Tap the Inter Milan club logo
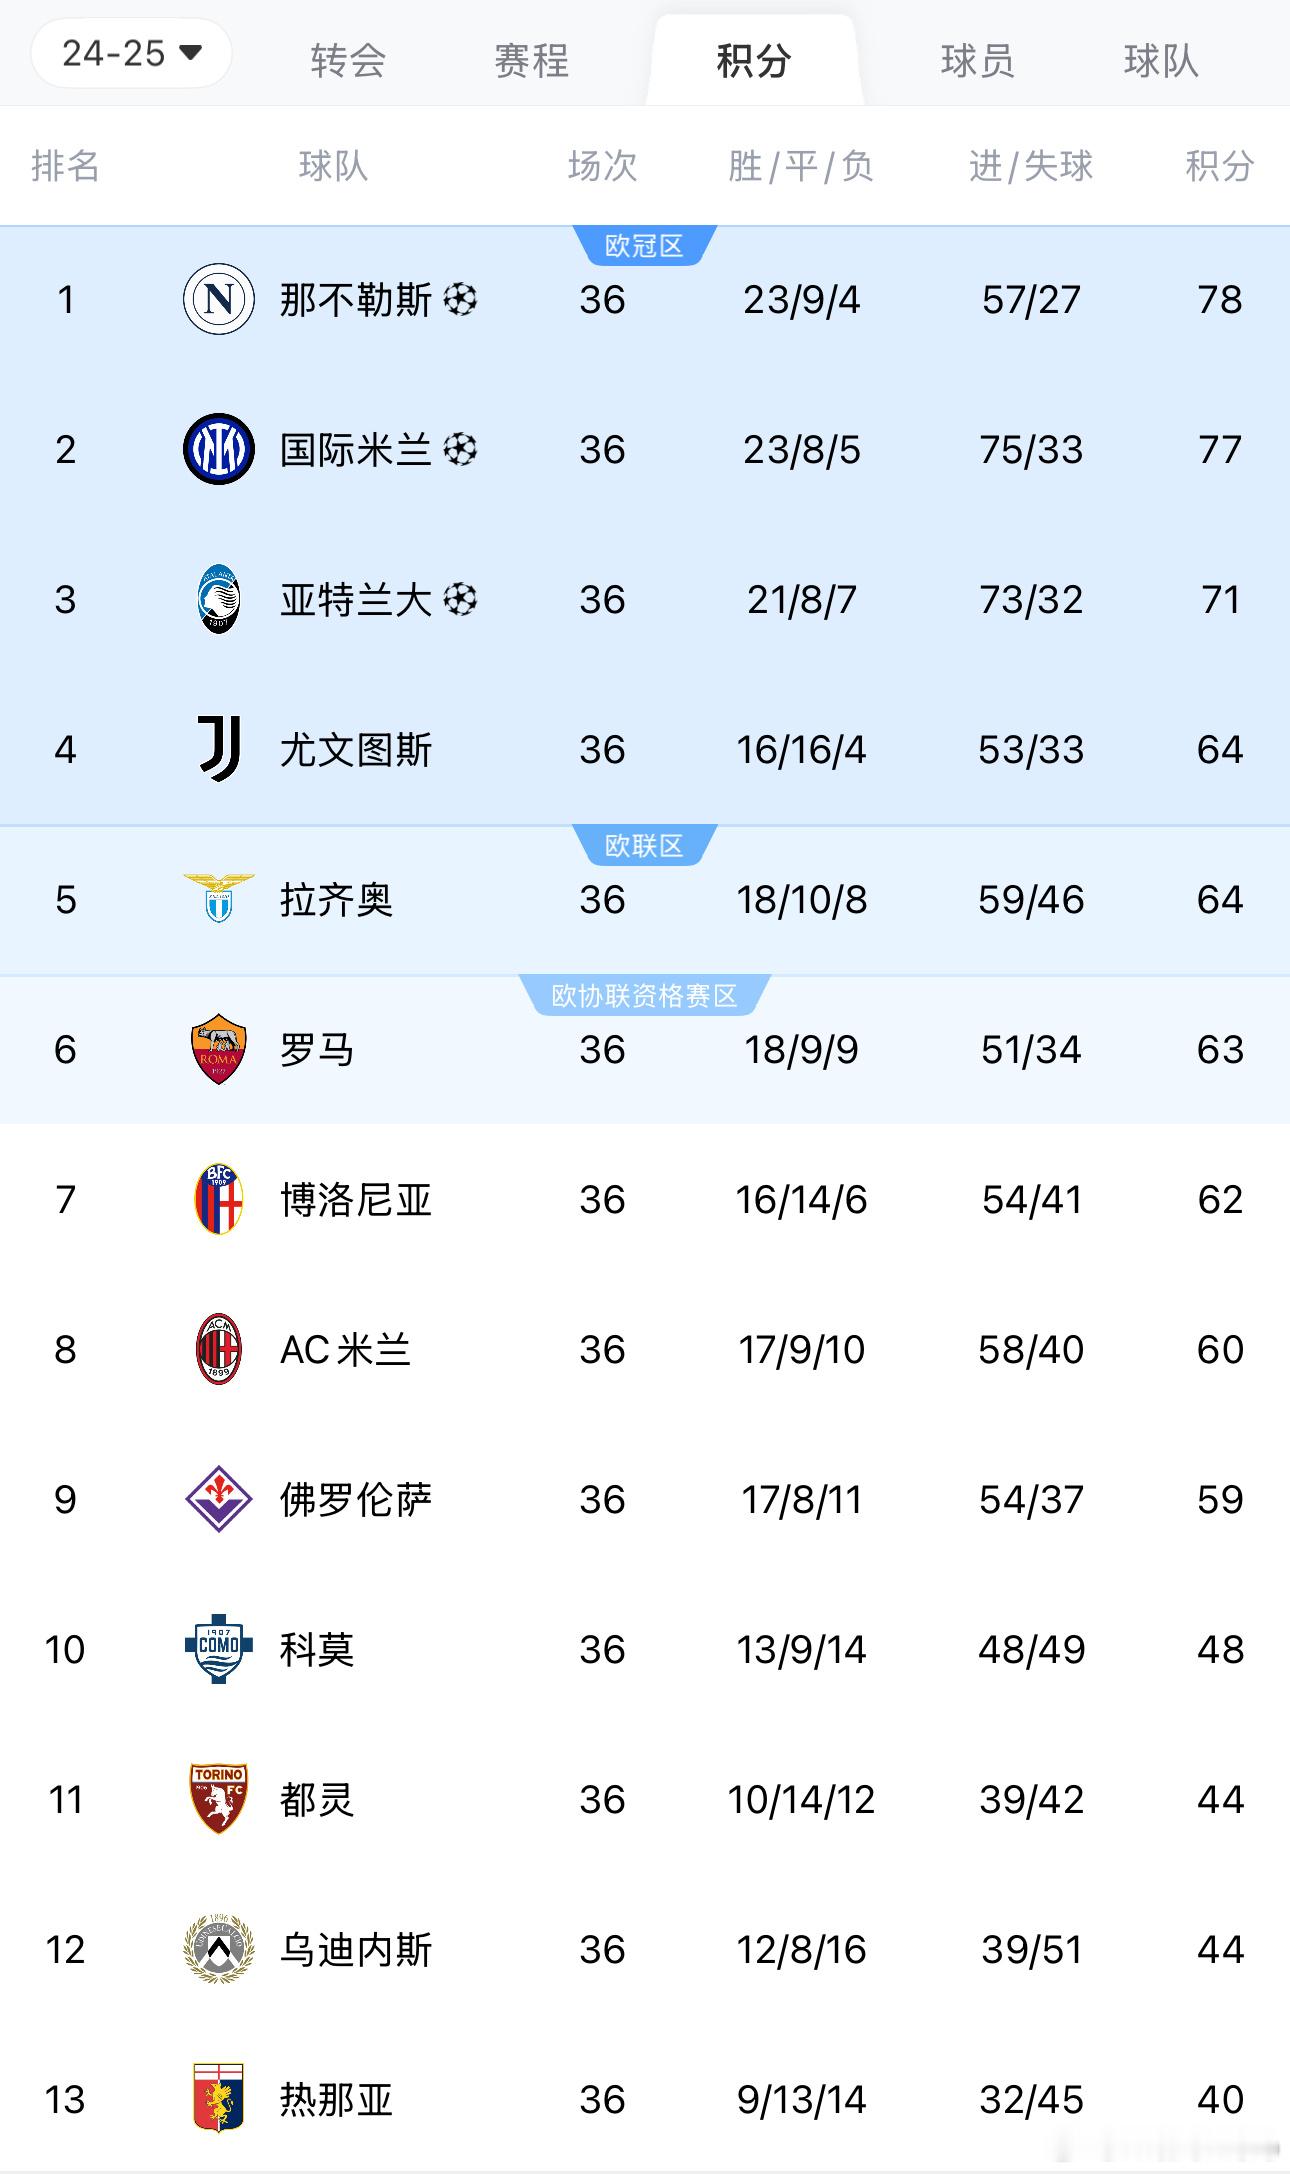 (219, 449)
